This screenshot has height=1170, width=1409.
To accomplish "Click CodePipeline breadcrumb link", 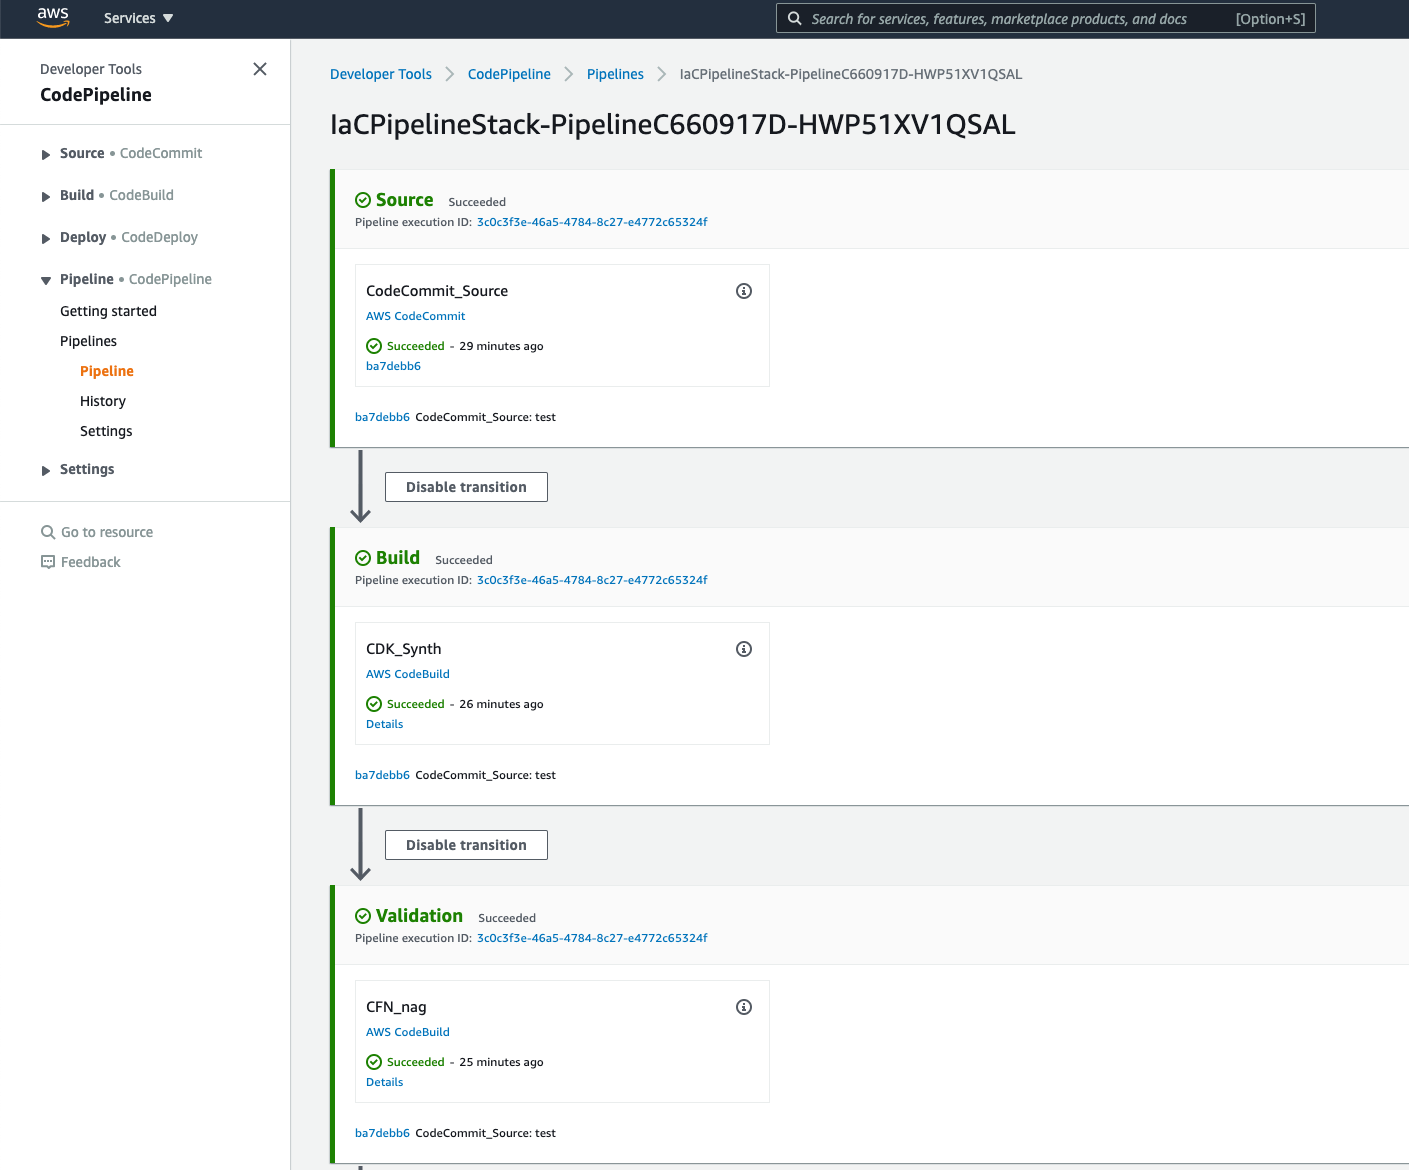I will (509, 74).
